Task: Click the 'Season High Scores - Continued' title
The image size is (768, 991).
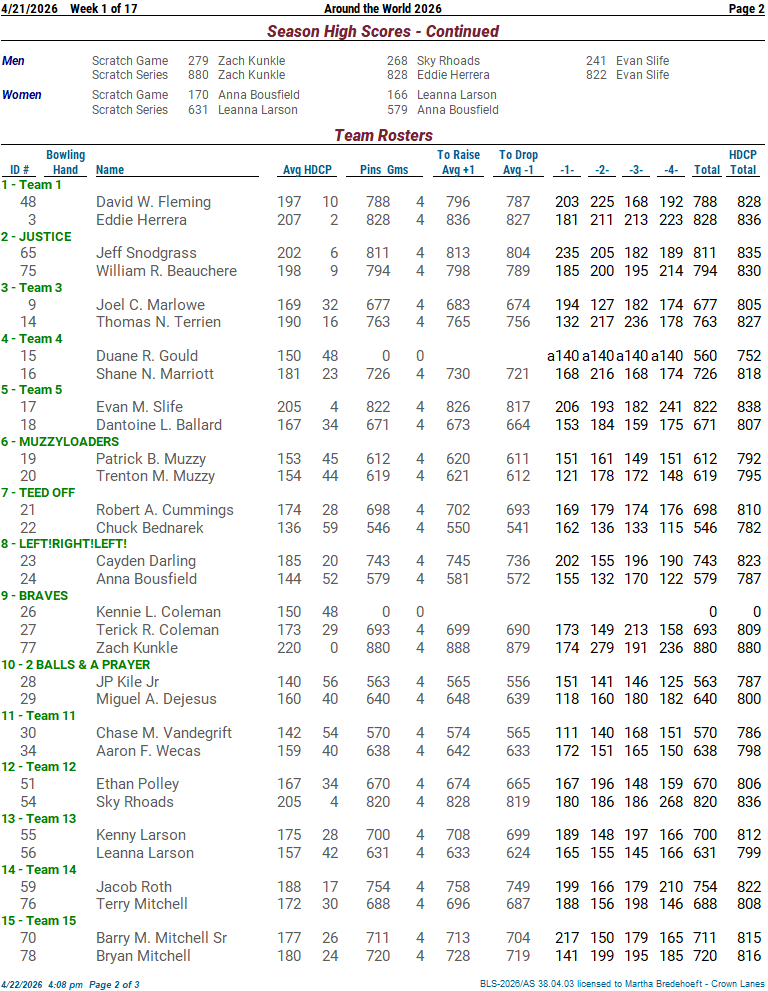Action: point(383,31)
